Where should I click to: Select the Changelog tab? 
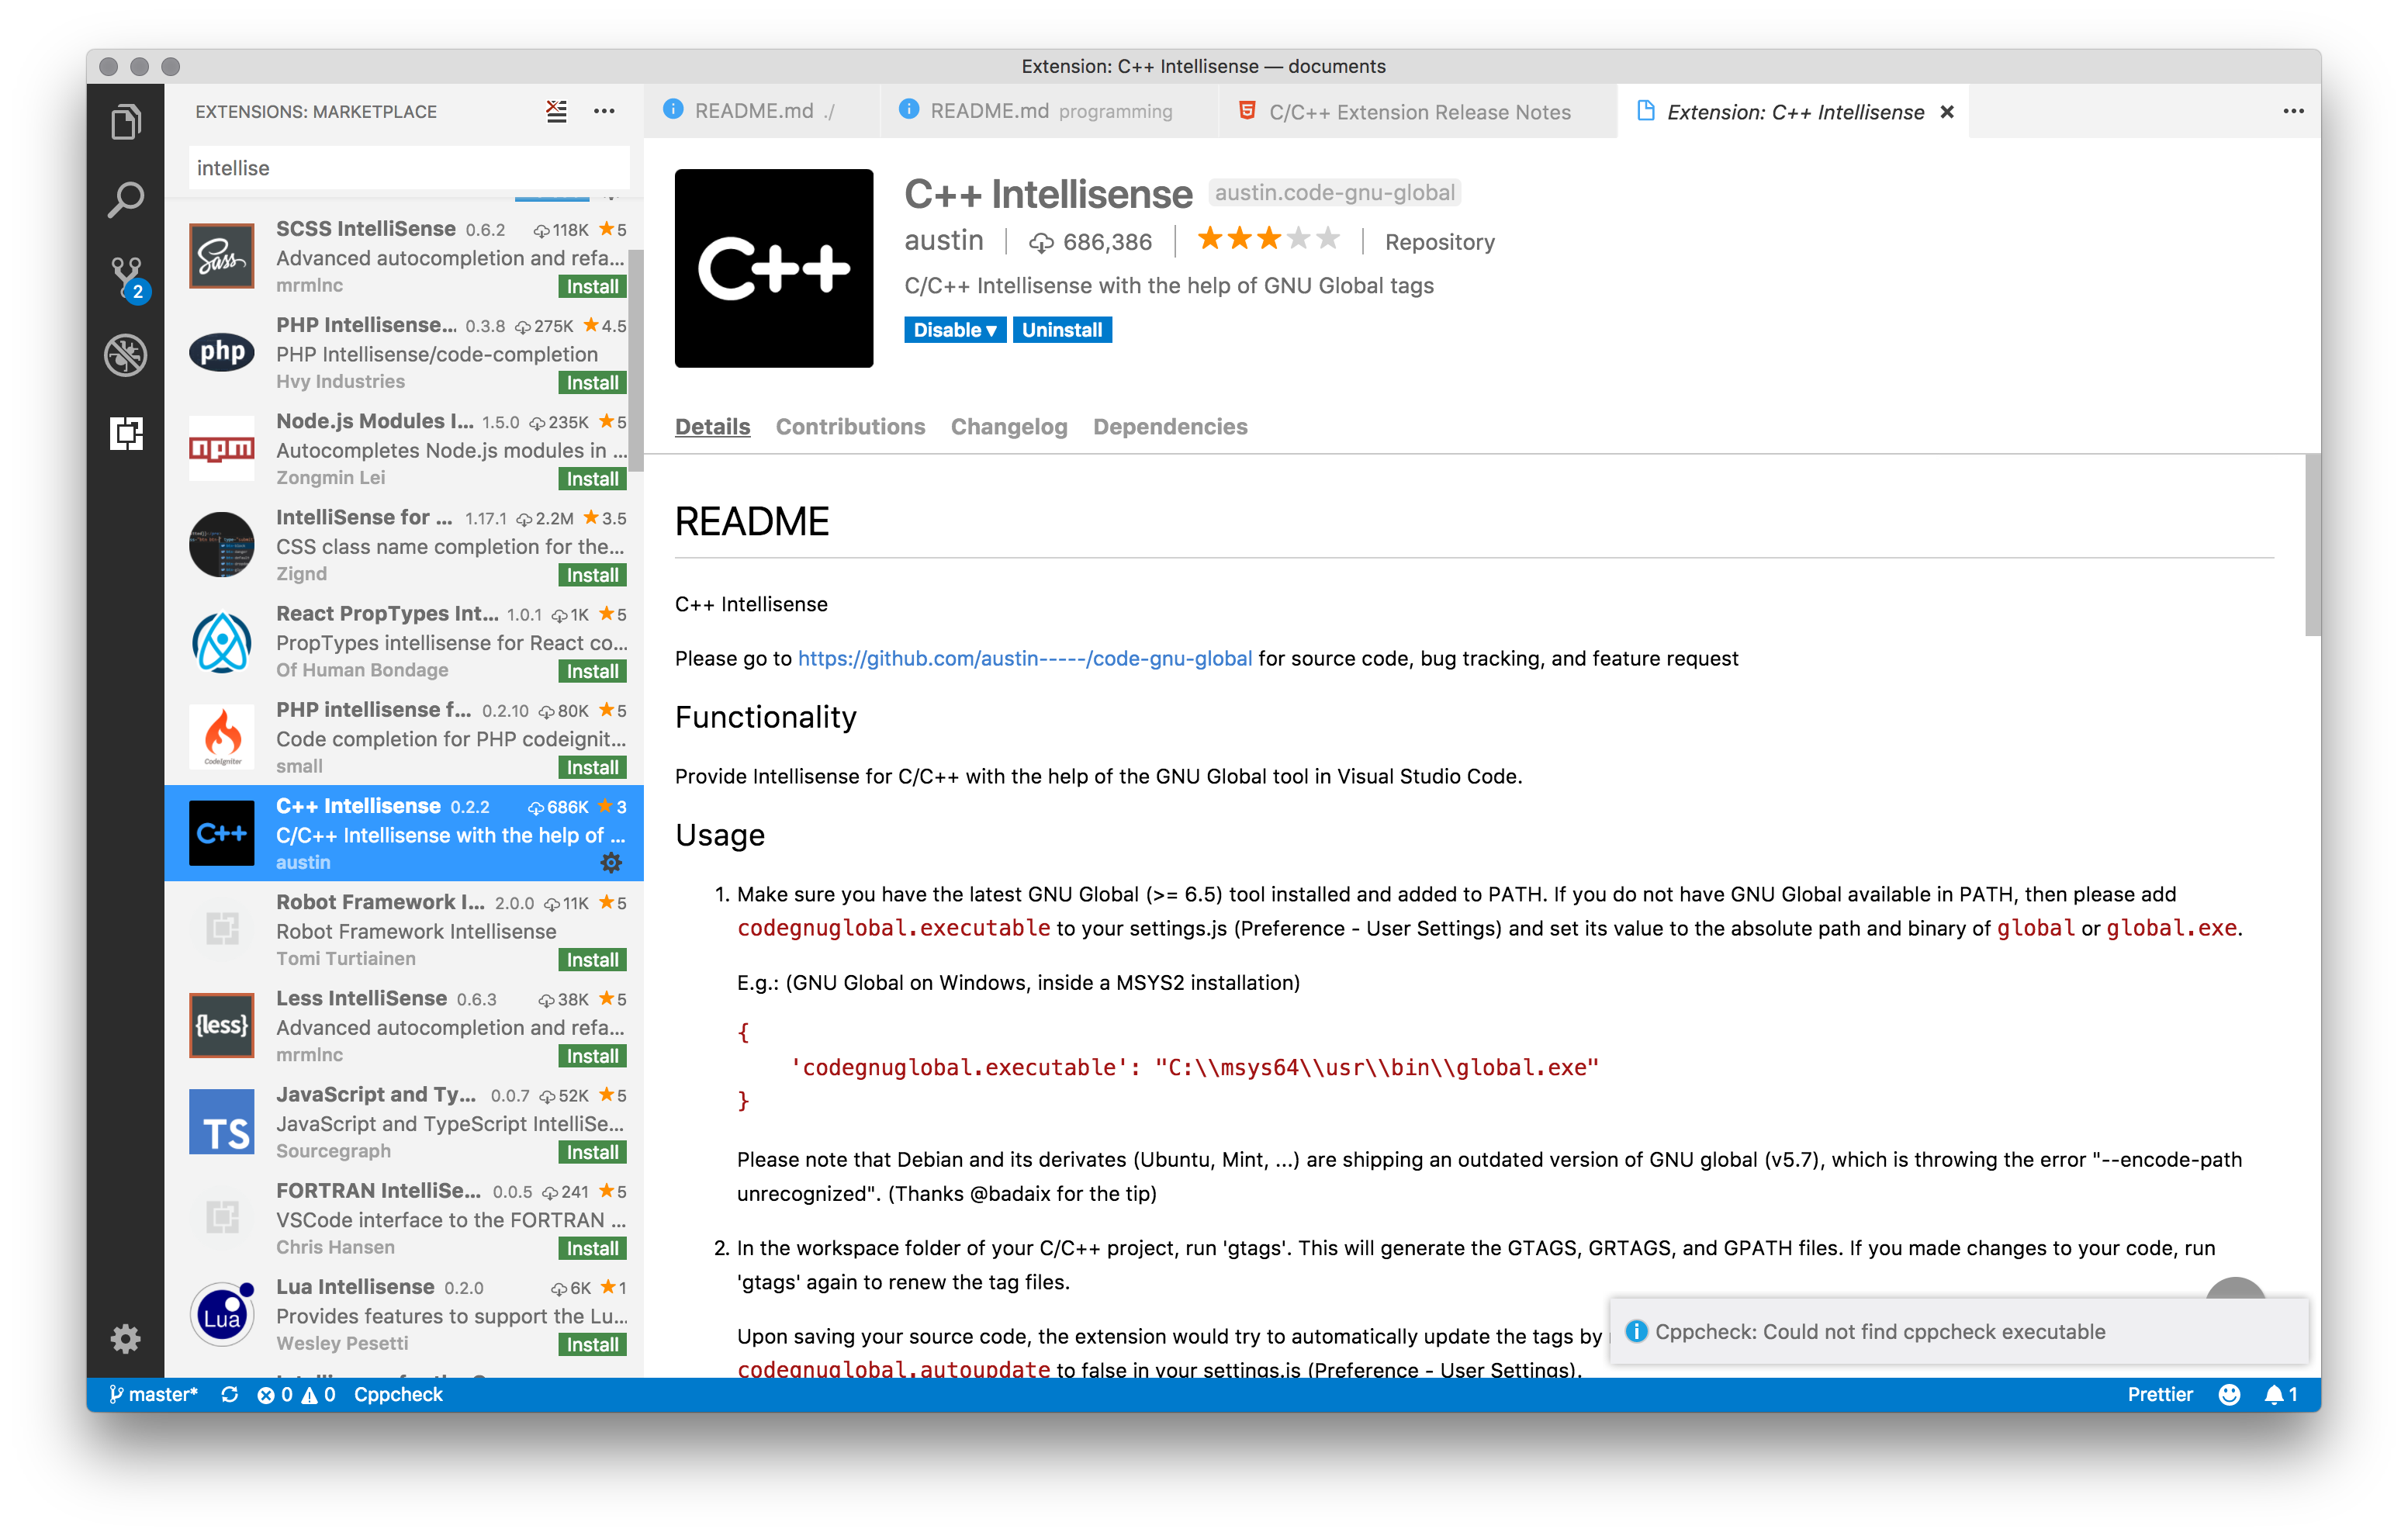(x=1008, y=427)
